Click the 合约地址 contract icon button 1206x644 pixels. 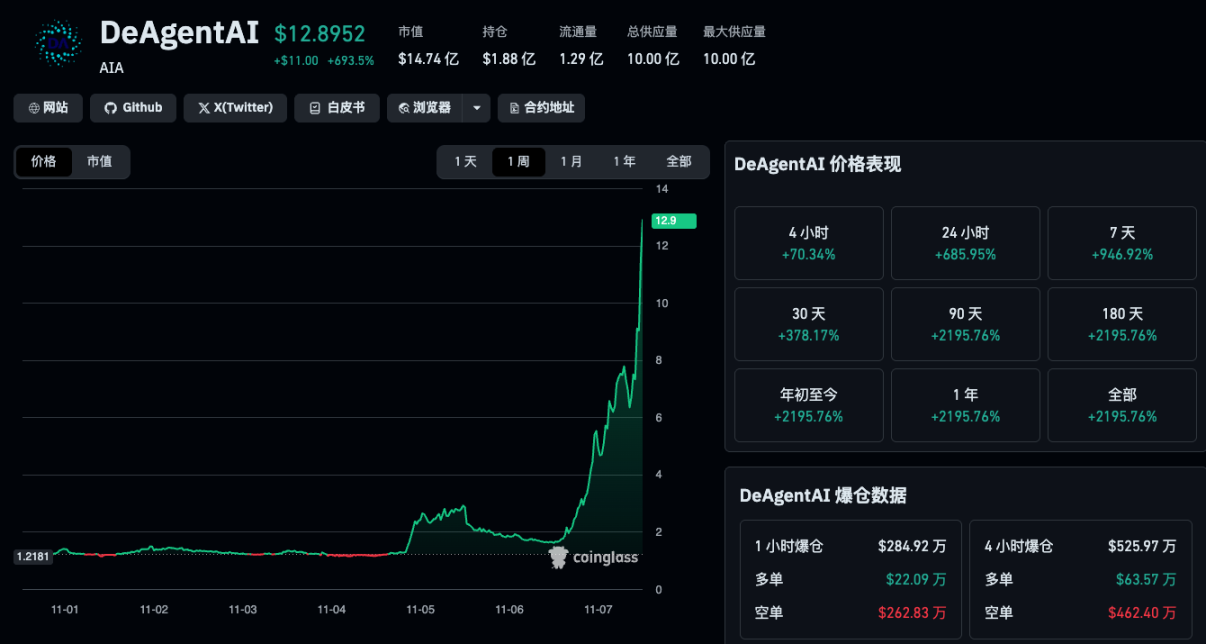(x=513, y=108)
